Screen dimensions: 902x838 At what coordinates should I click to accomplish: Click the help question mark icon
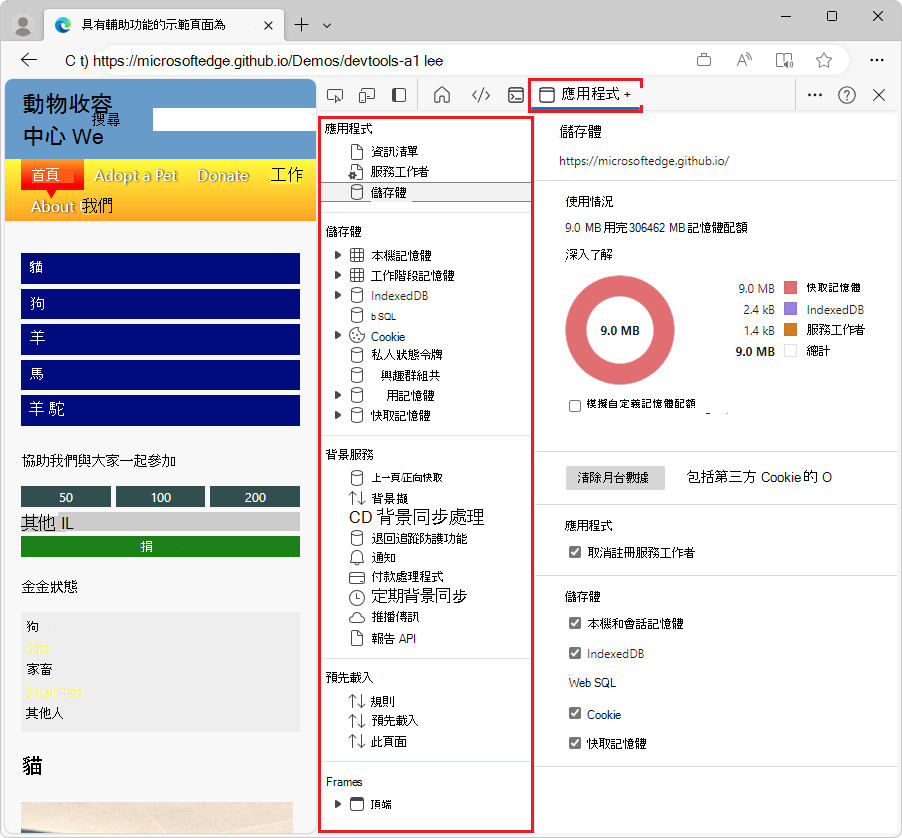[847, 95]
